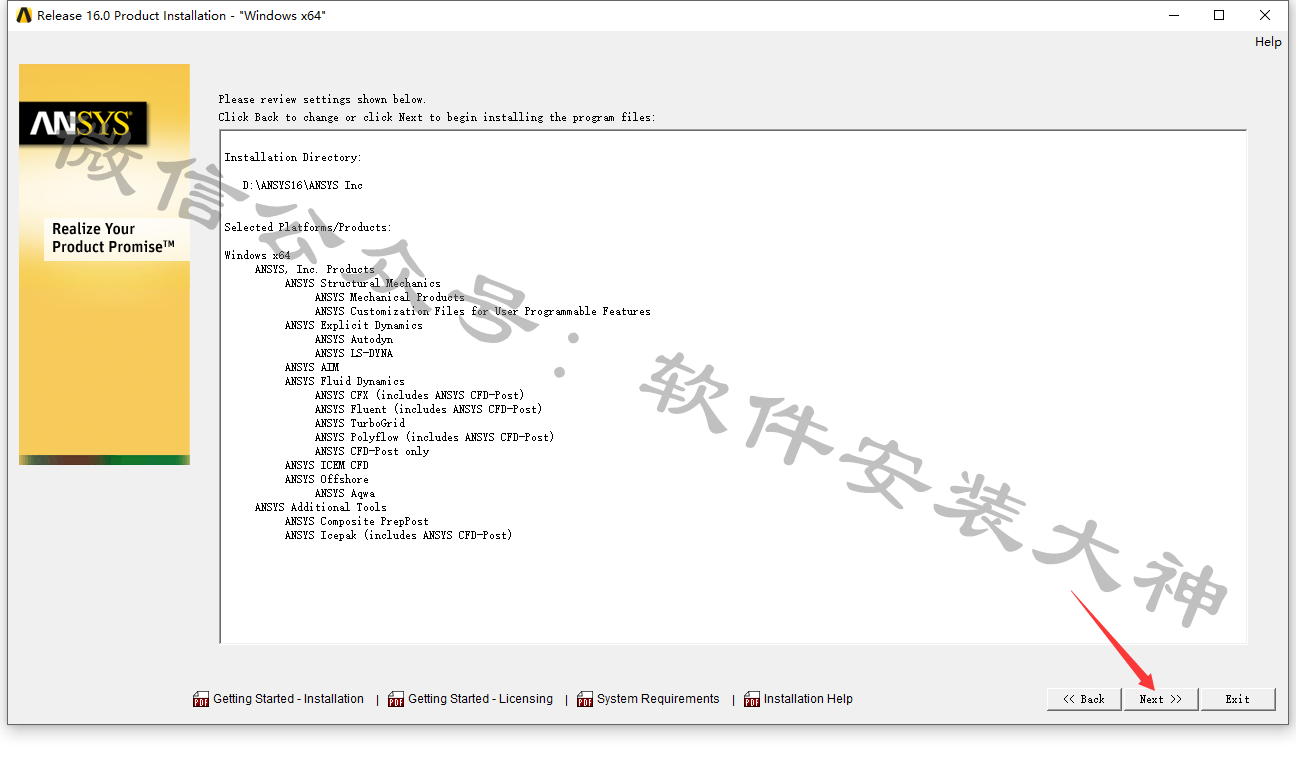This screenshot has width=1296, height=764.
Task: Click the Exit button
Action: click(1238, 699)
